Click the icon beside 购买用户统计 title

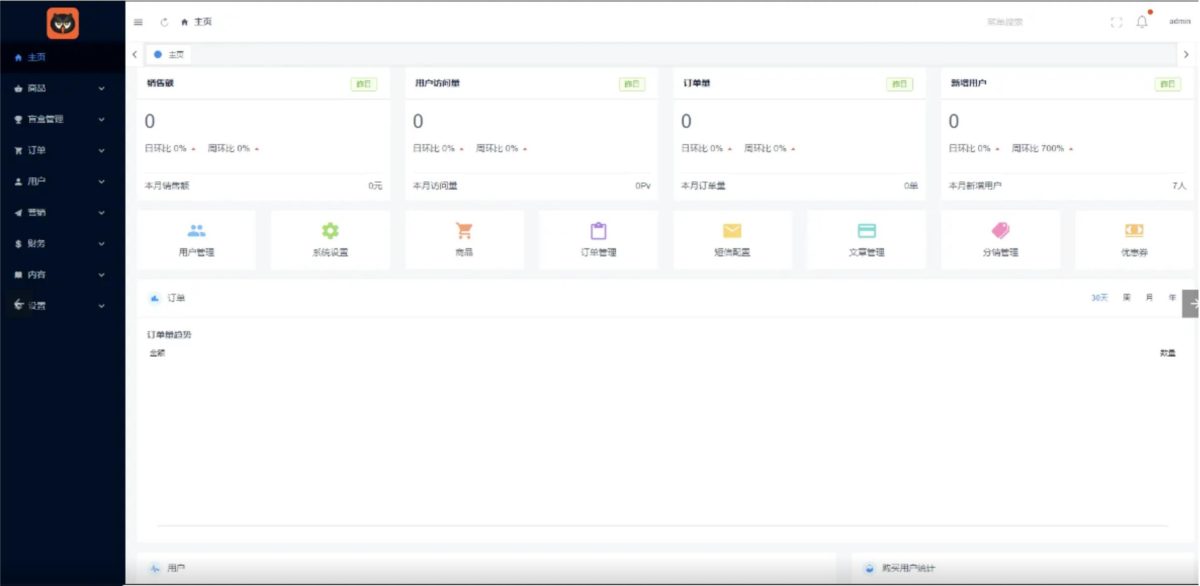(870, 568)
